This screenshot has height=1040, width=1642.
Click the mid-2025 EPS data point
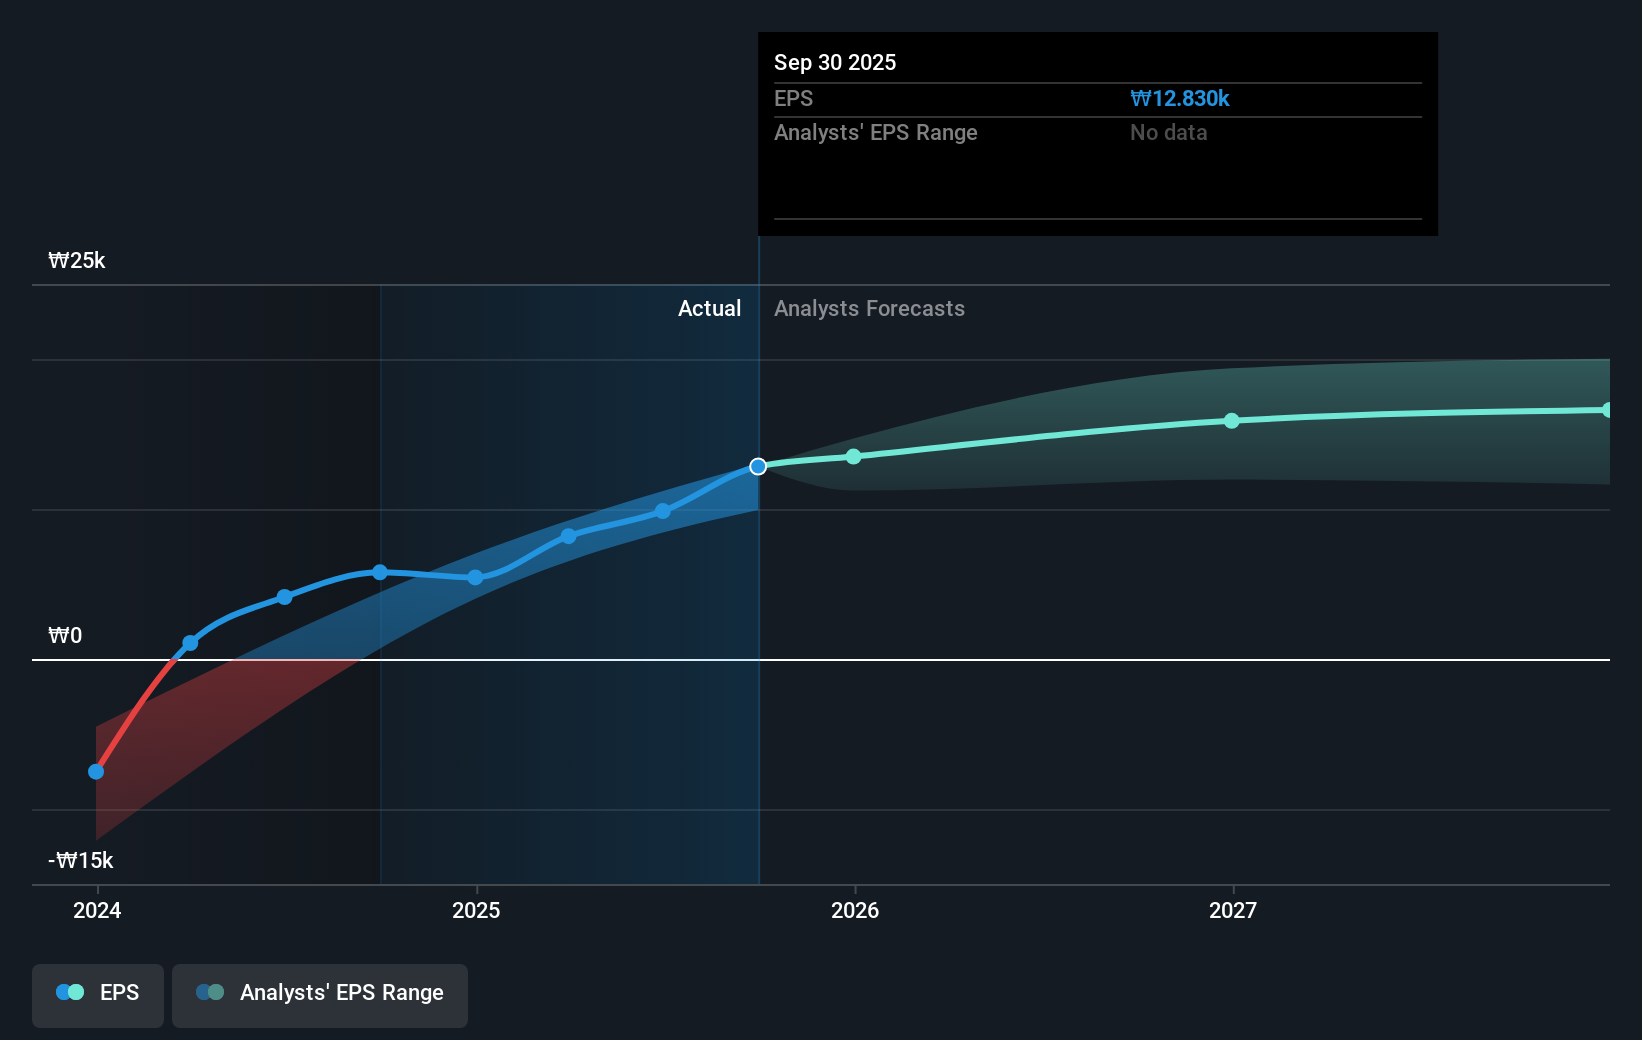568,535
